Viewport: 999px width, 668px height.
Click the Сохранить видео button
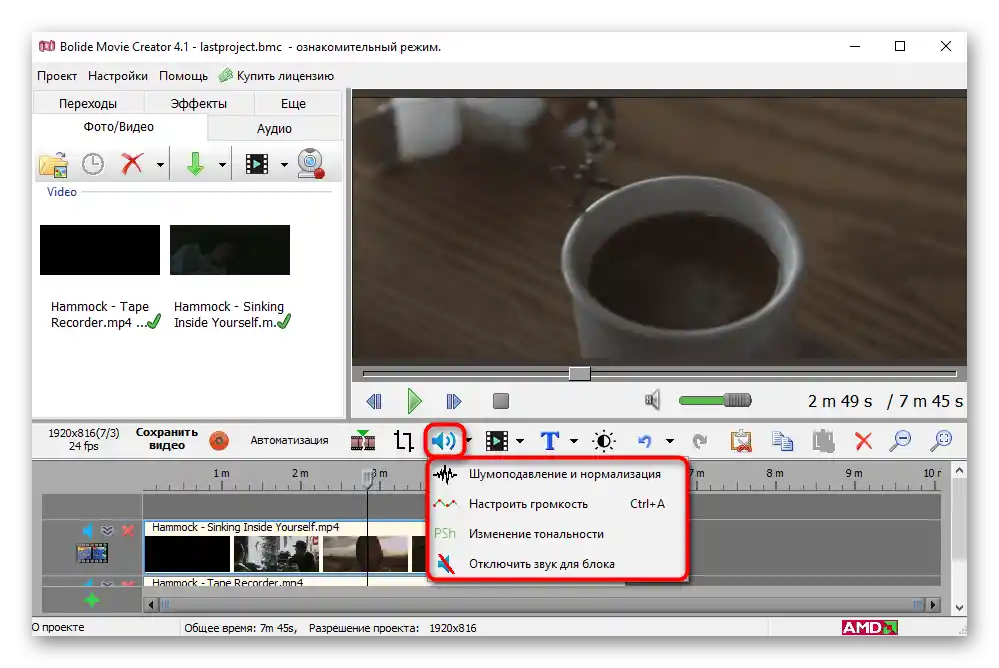167,439
